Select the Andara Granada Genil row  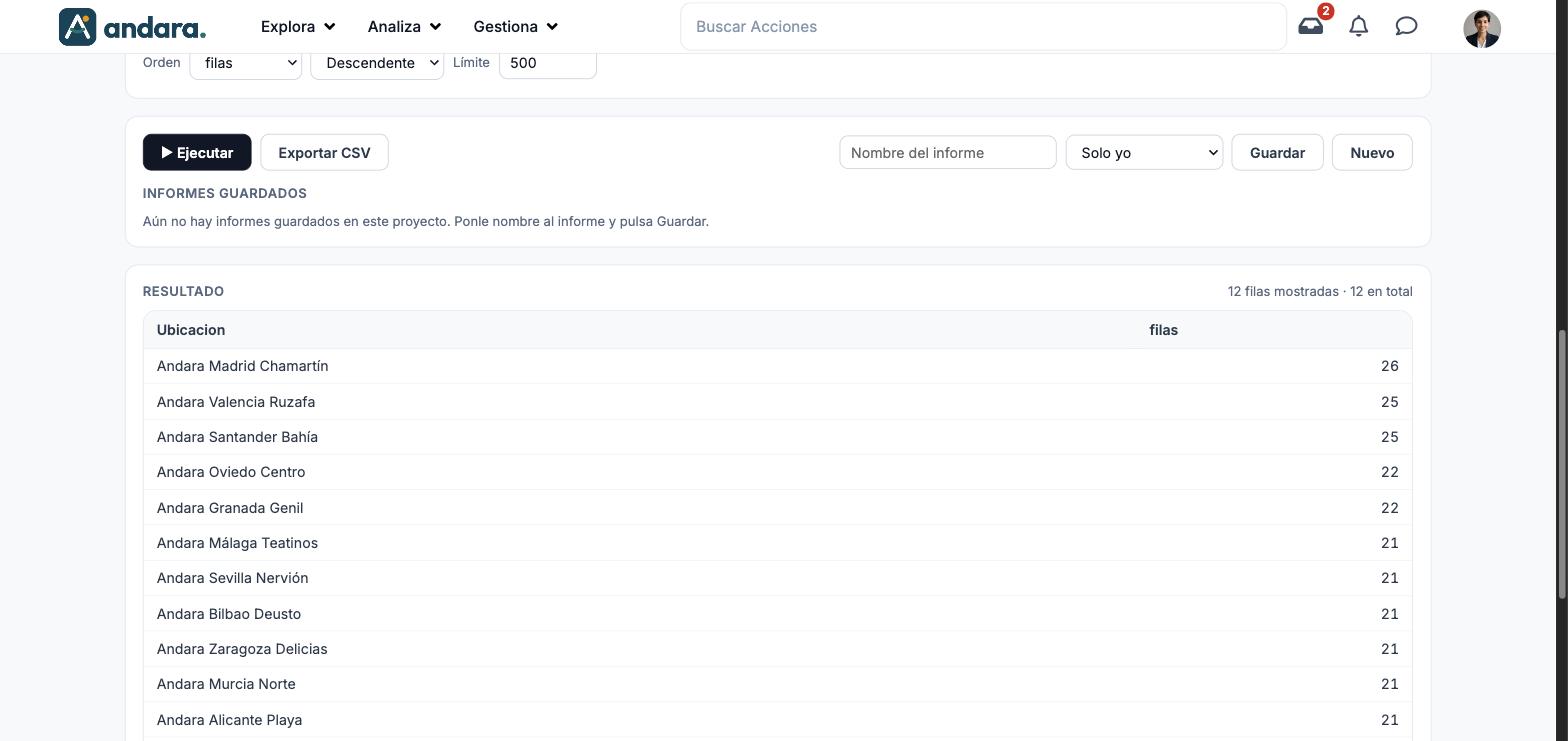click(778, 508)
